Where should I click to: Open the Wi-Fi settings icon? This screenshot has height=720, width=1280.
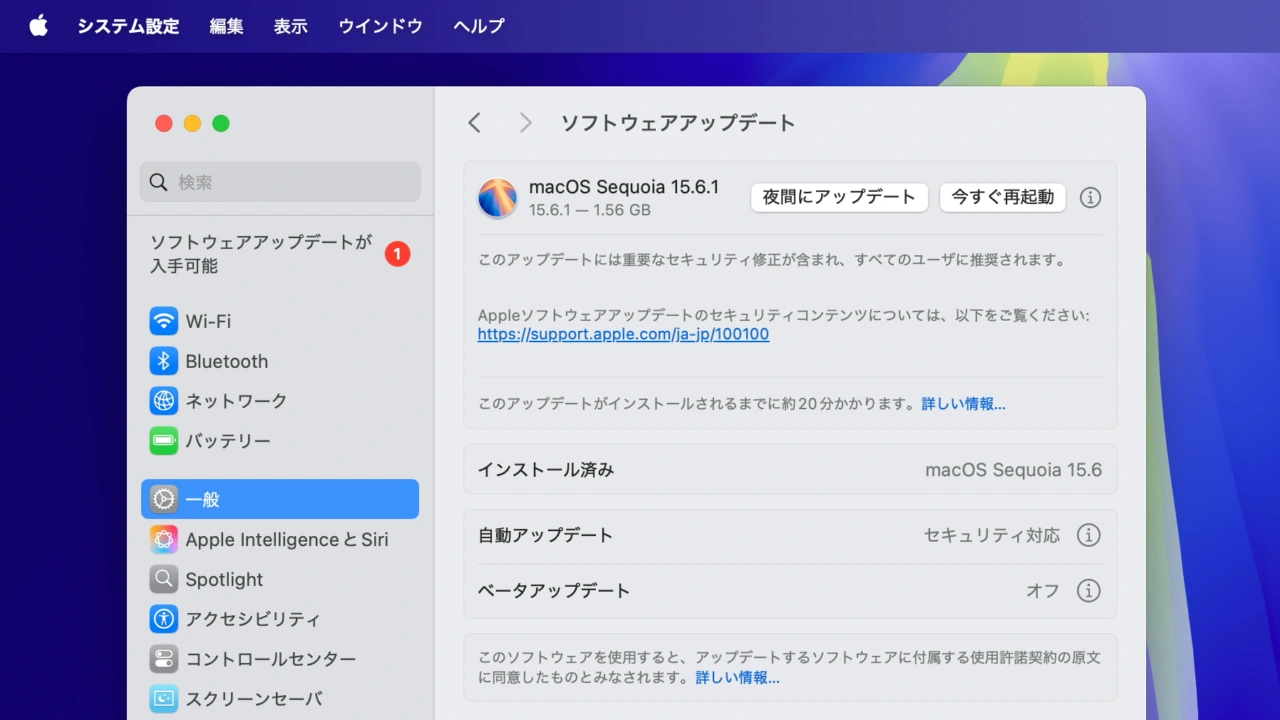[163, 321]
